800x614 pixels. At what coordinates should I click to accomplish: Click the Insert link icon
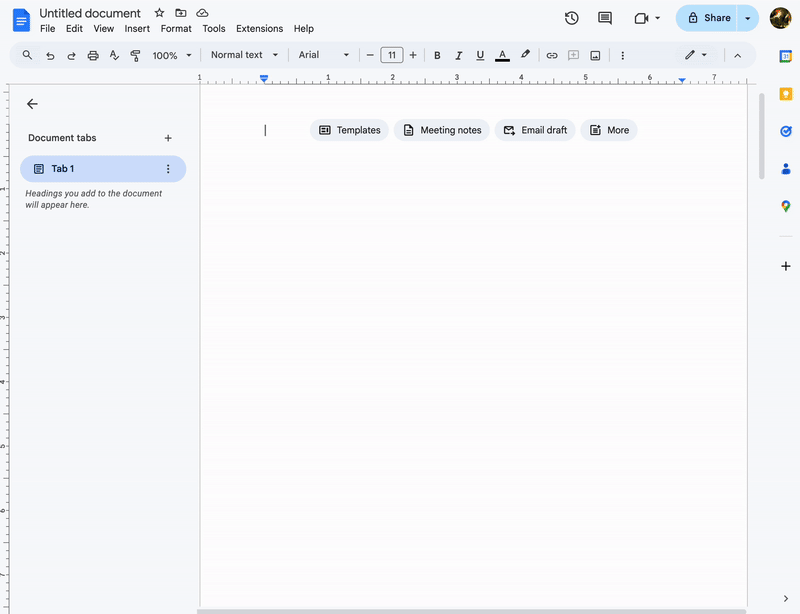(x=551, y=56)
